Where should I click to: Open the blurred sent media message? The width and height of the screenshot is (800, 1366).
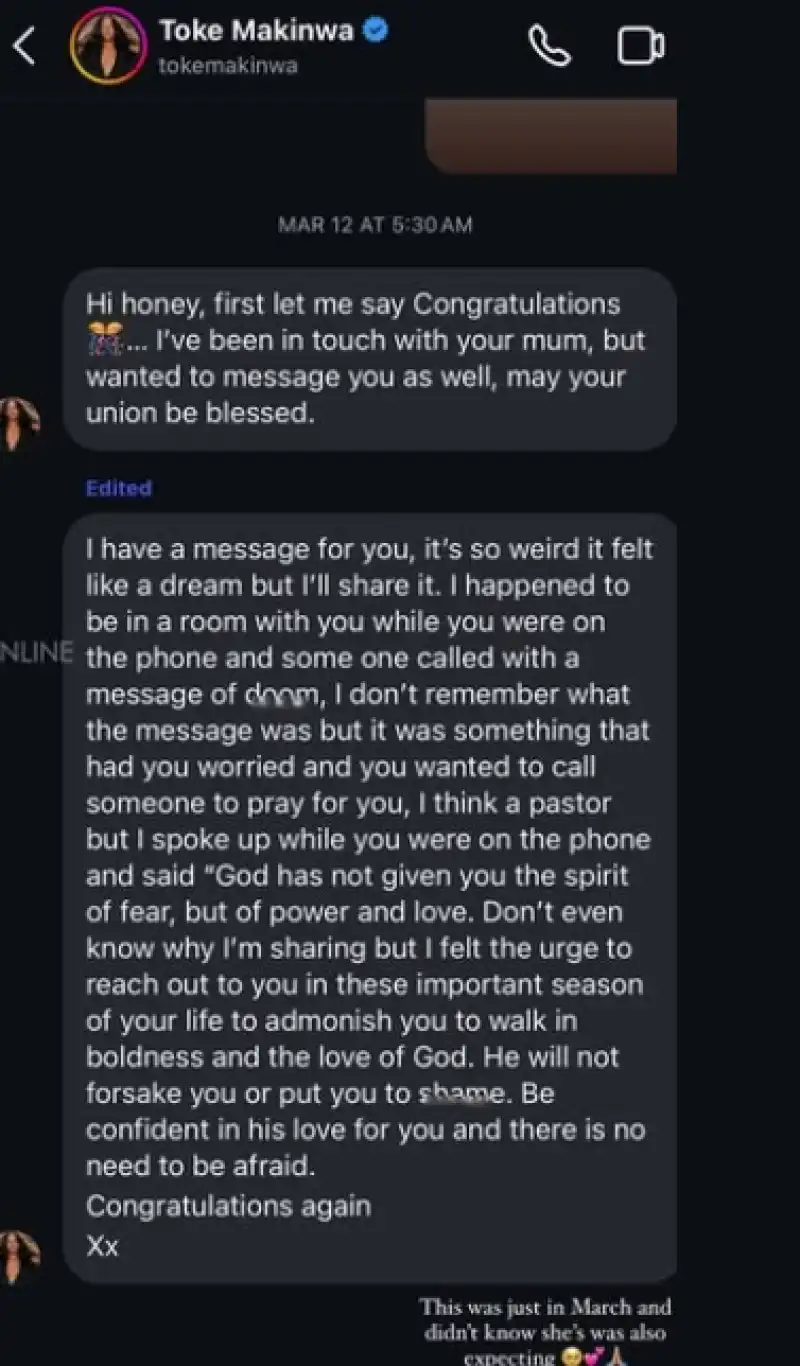pos(551,136)
